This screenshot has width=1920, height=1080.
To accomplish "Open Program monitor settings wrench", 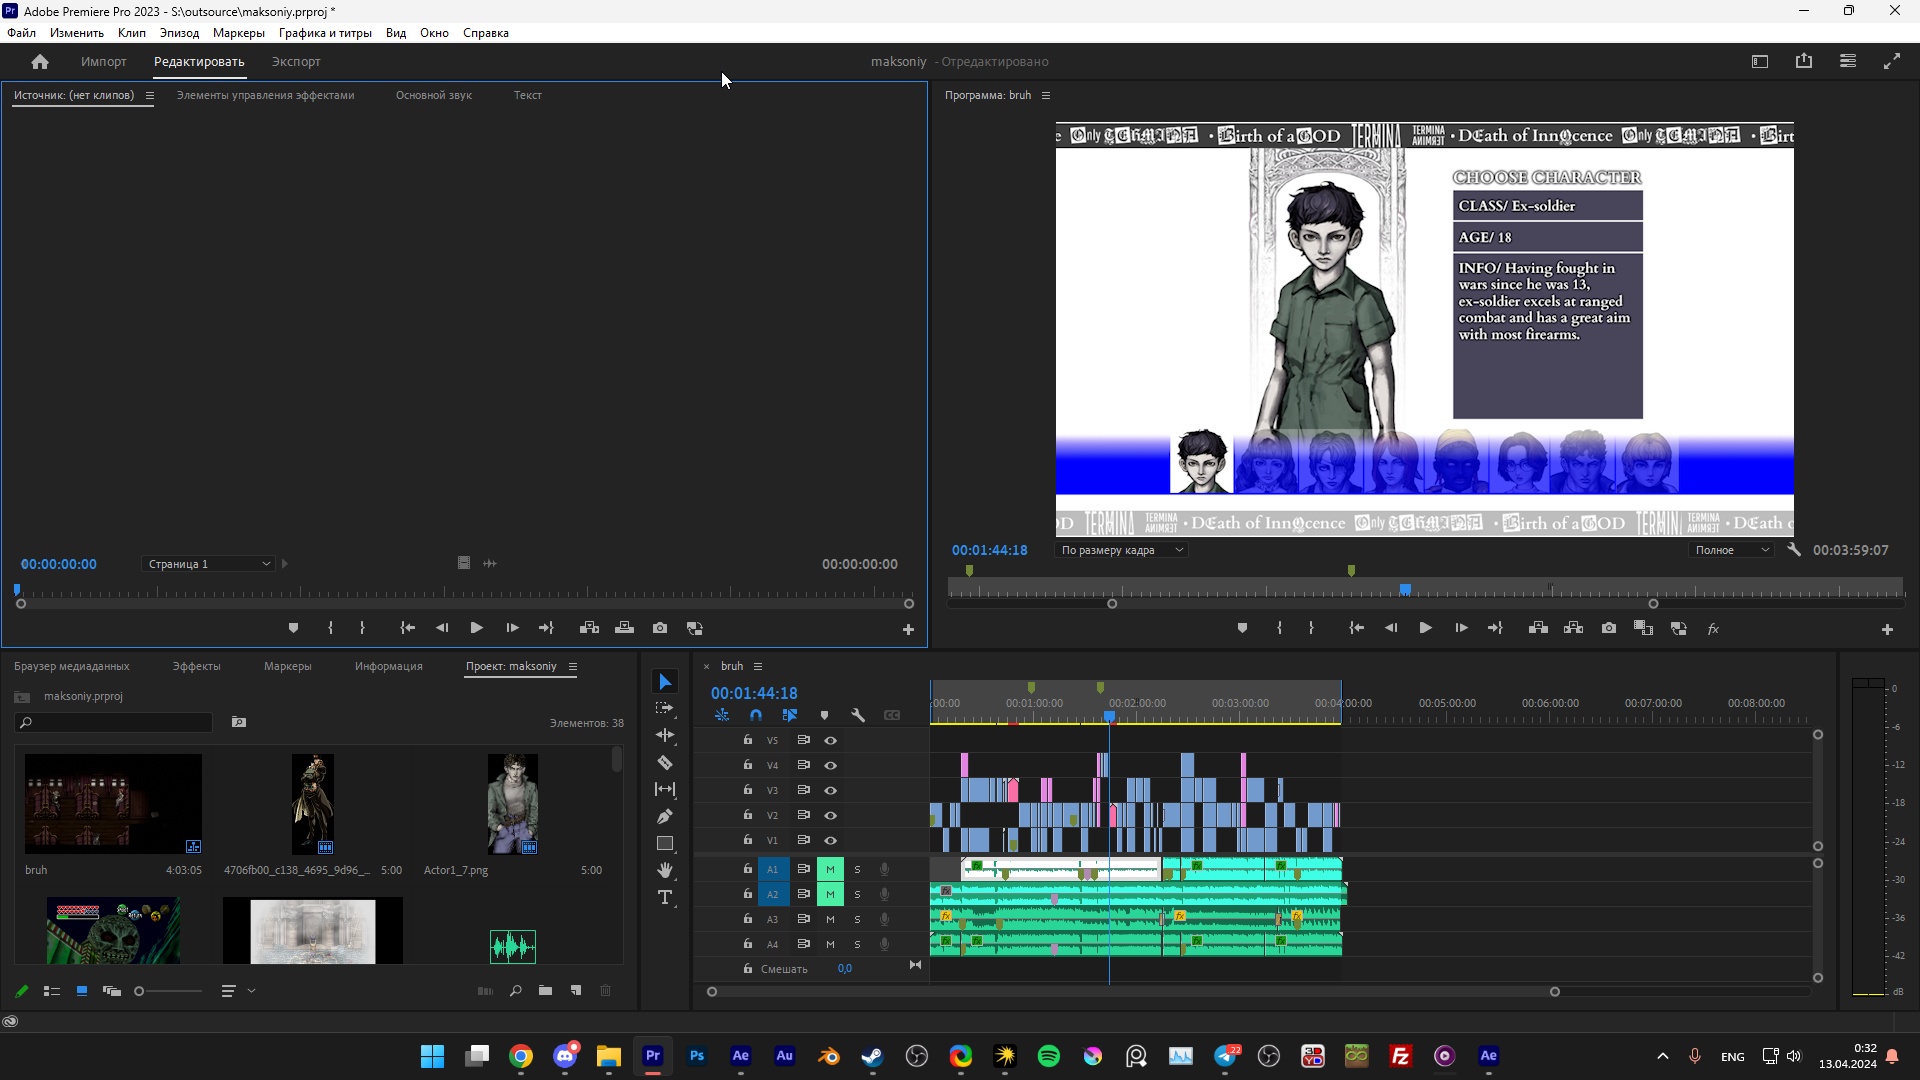I will point(1794,550).
